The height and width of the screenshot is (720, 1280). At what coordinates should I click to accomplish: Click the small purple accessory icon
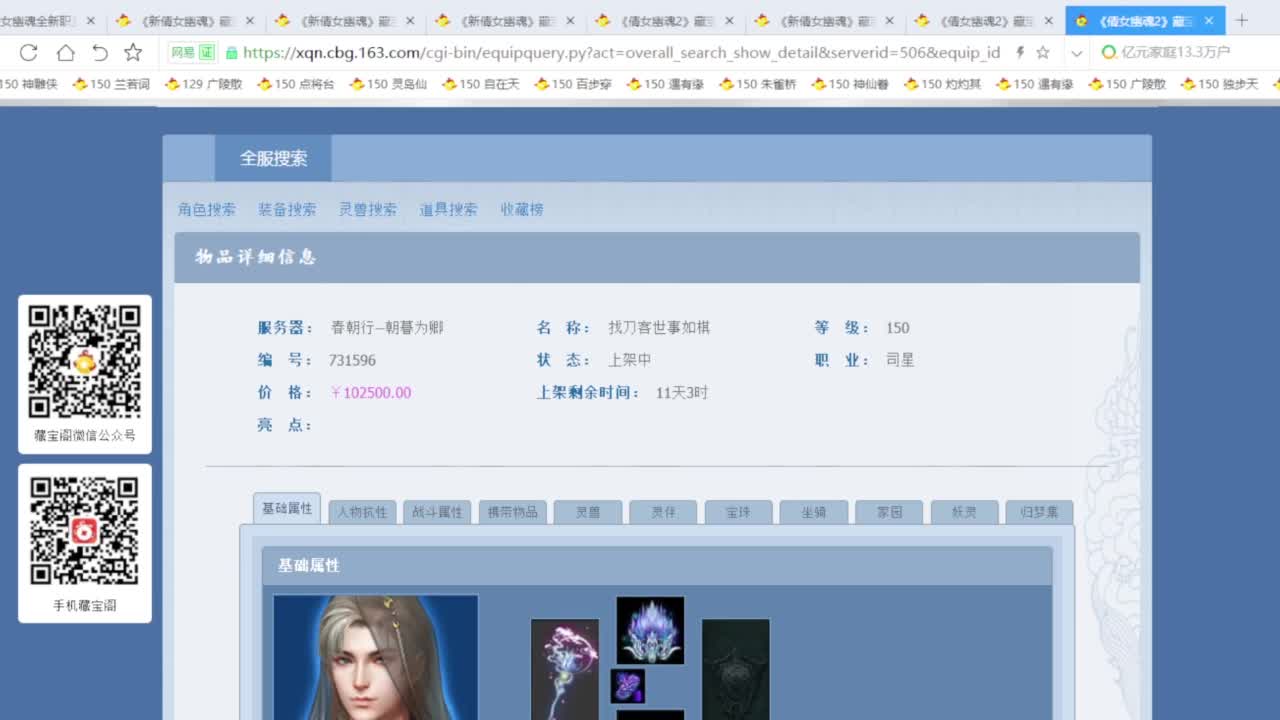628,686
